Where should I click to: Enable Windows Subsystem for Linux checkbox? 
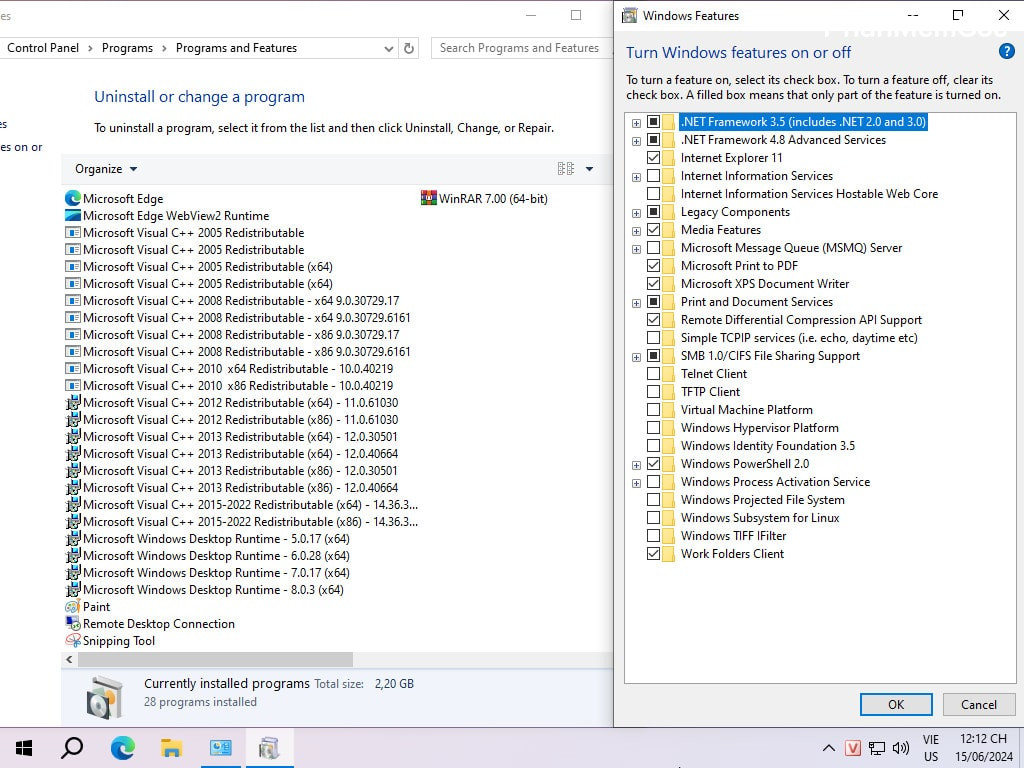click(x=653, y=518)
